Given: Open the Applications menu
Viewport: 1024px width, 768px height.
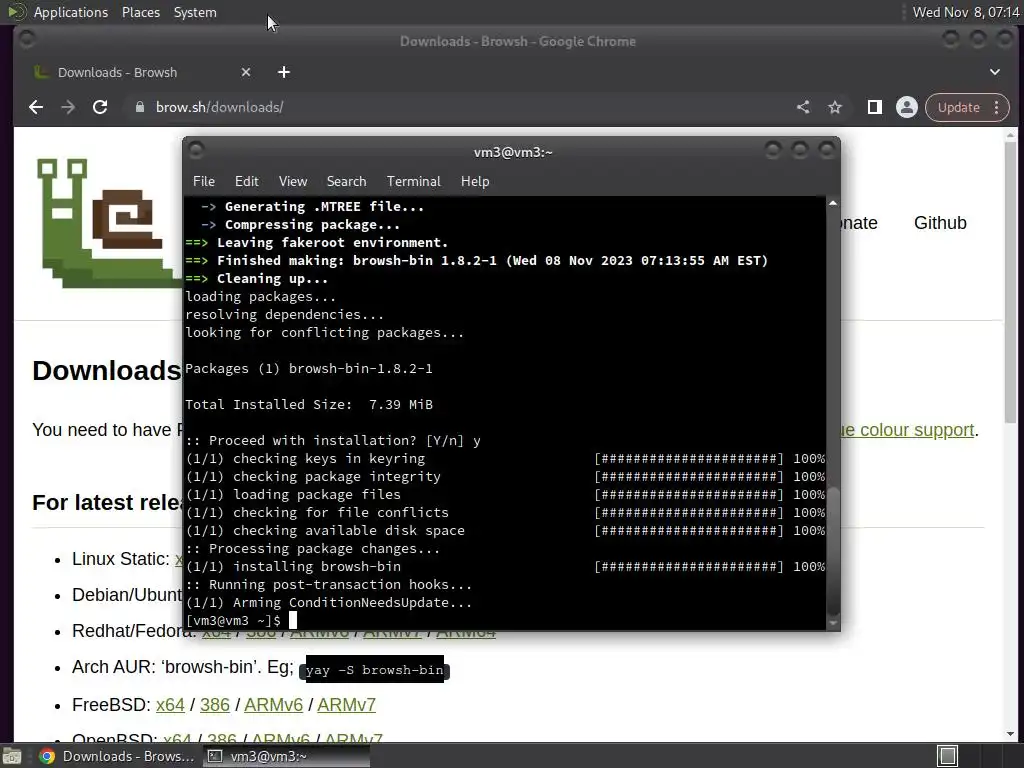Looking at the screenshot, I should 71,12.
